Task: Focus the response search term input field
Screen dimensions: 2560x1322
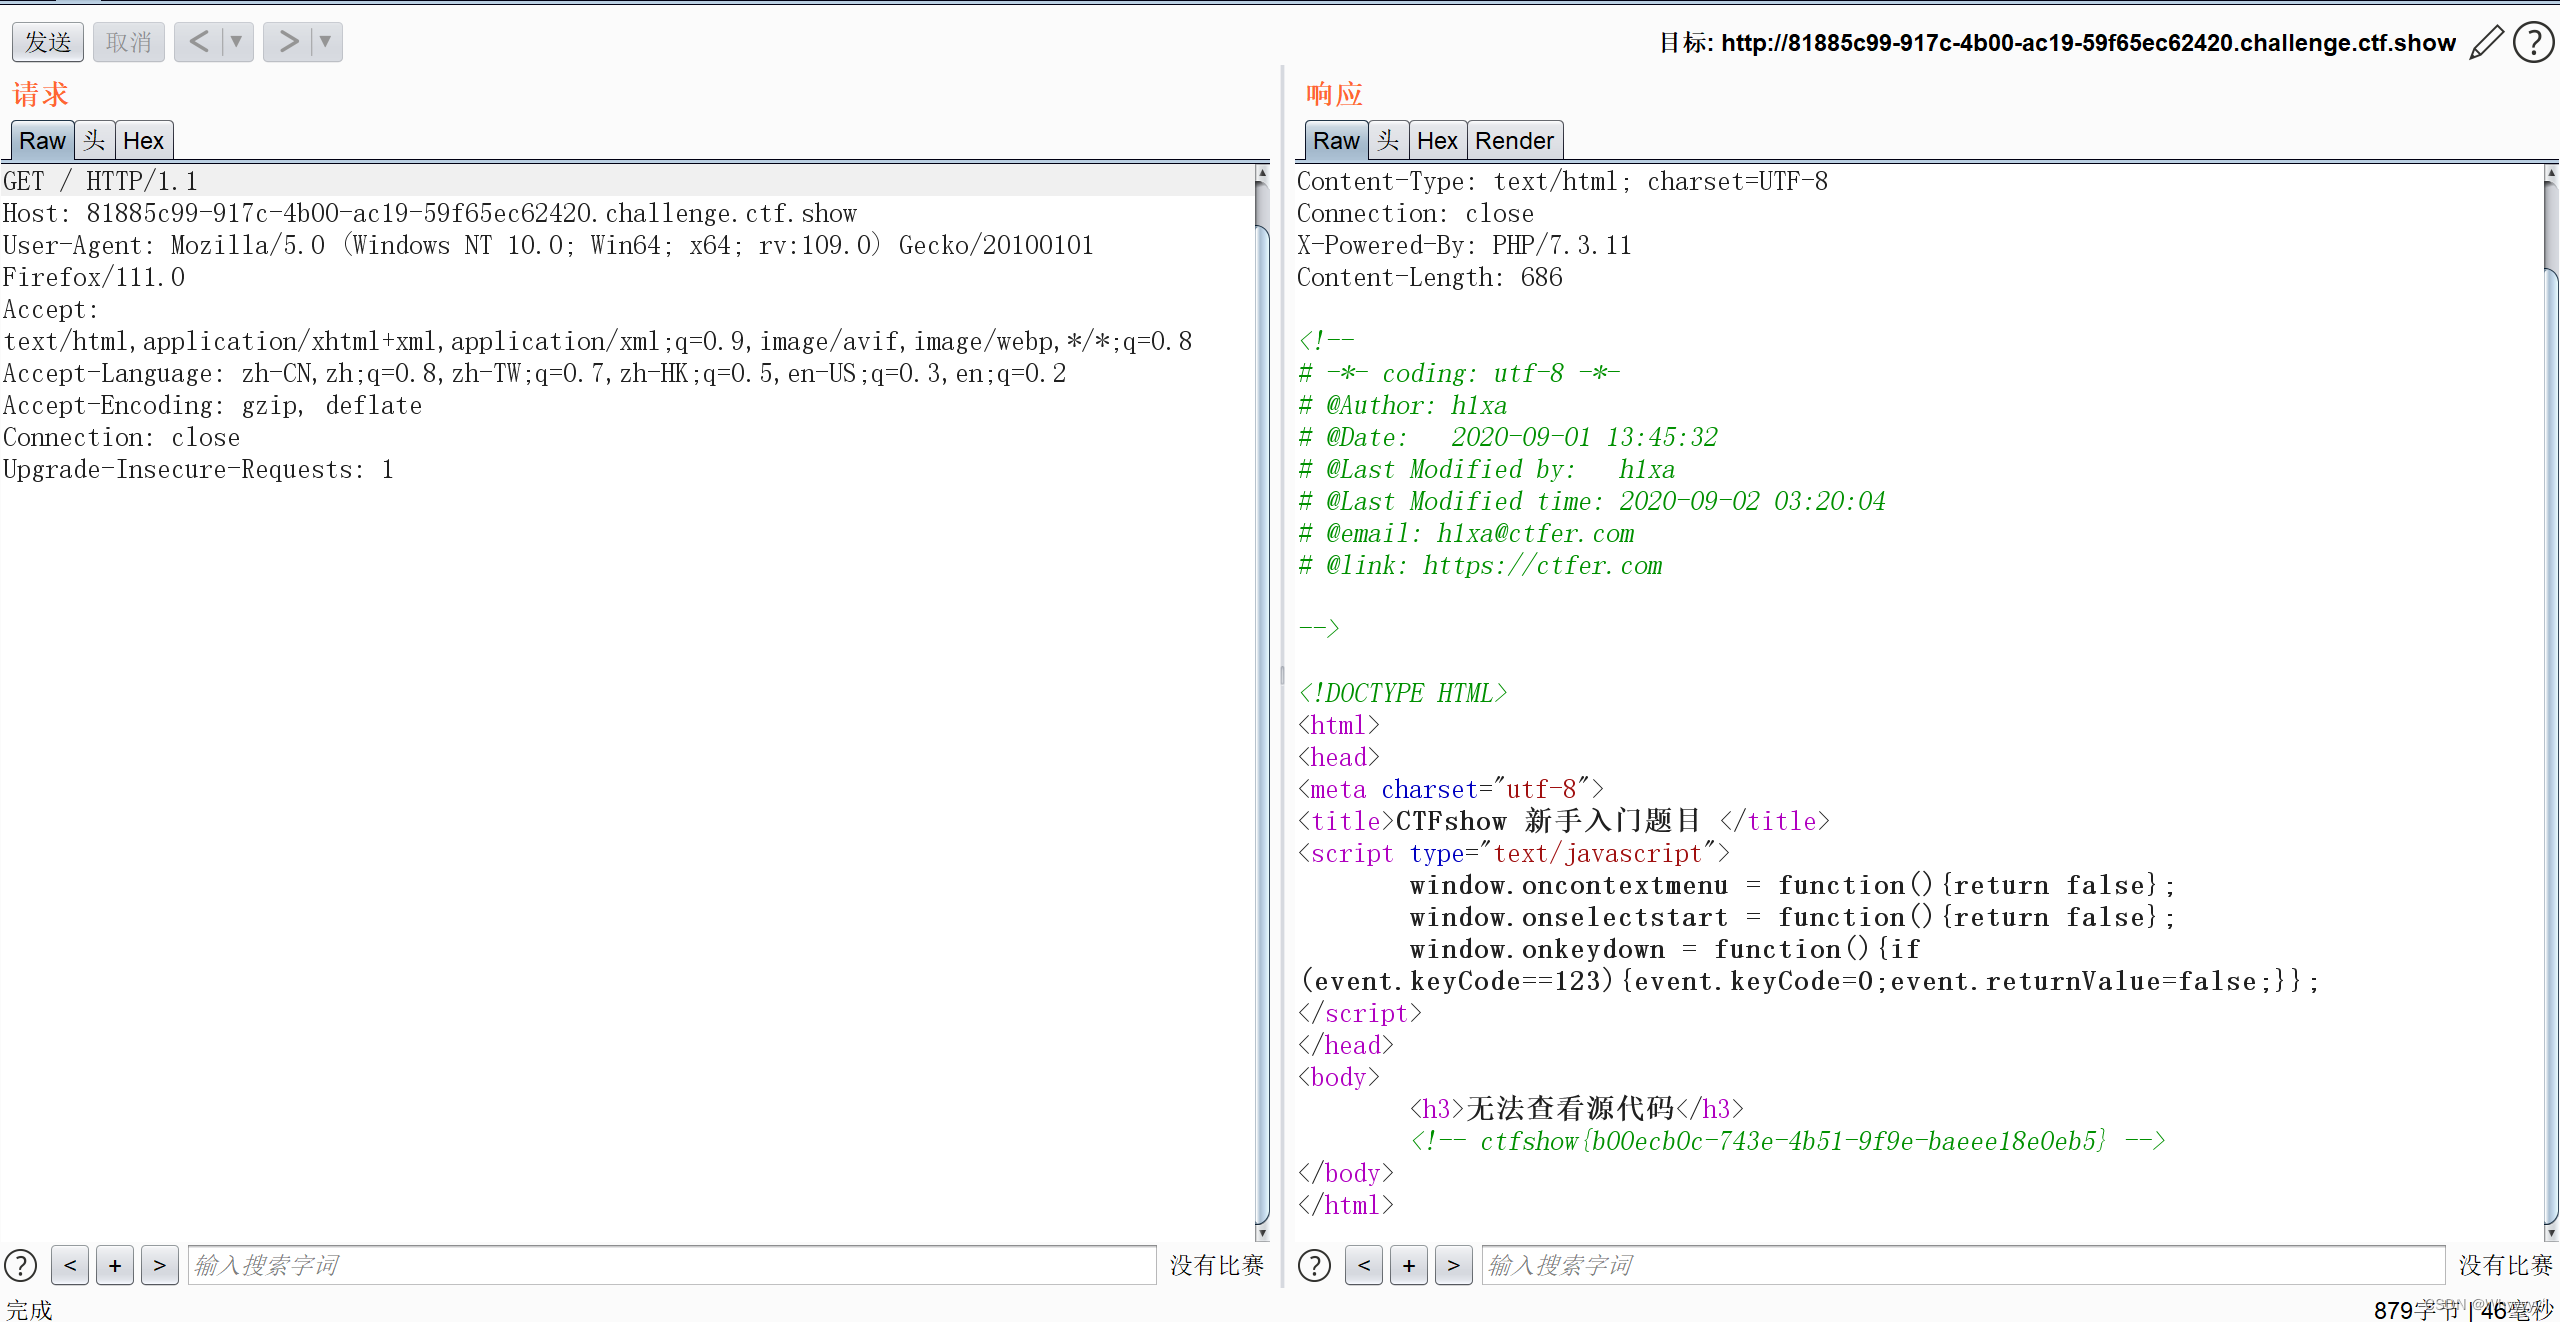Action: point(1963,1266)
